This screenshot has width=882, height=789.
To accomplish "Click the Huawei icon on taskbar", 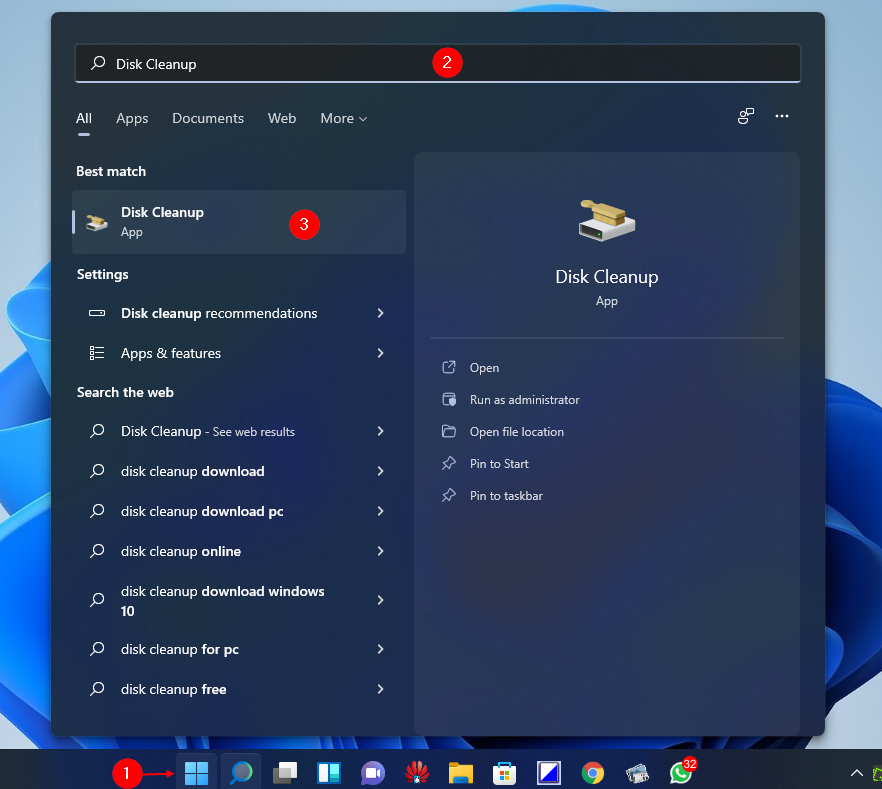I will click(x=417, y=773).
